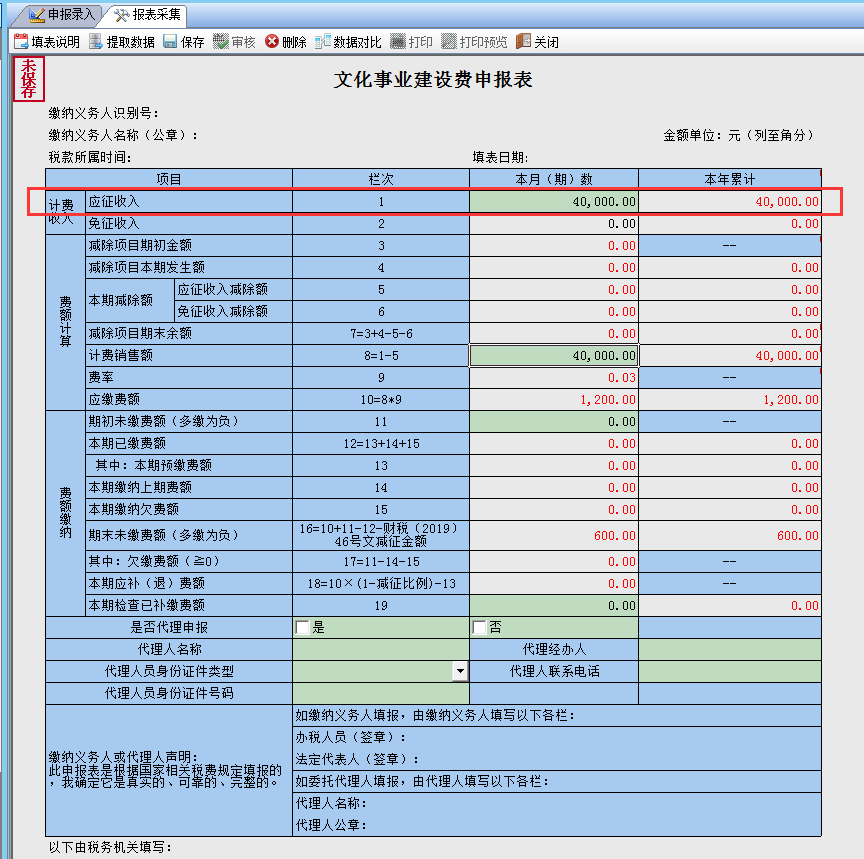Click the formula 10=8*9 cell

coord(381,399)
